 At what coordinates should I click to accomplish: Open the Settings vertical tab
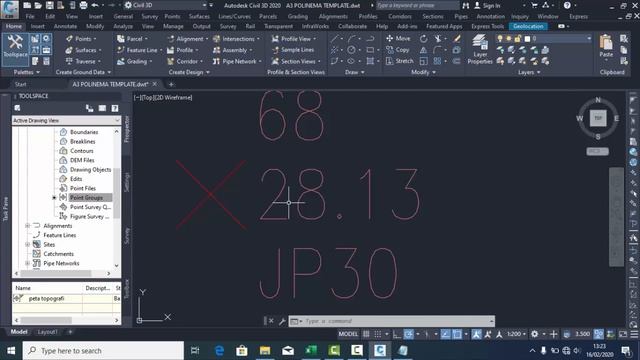[127, 182]
